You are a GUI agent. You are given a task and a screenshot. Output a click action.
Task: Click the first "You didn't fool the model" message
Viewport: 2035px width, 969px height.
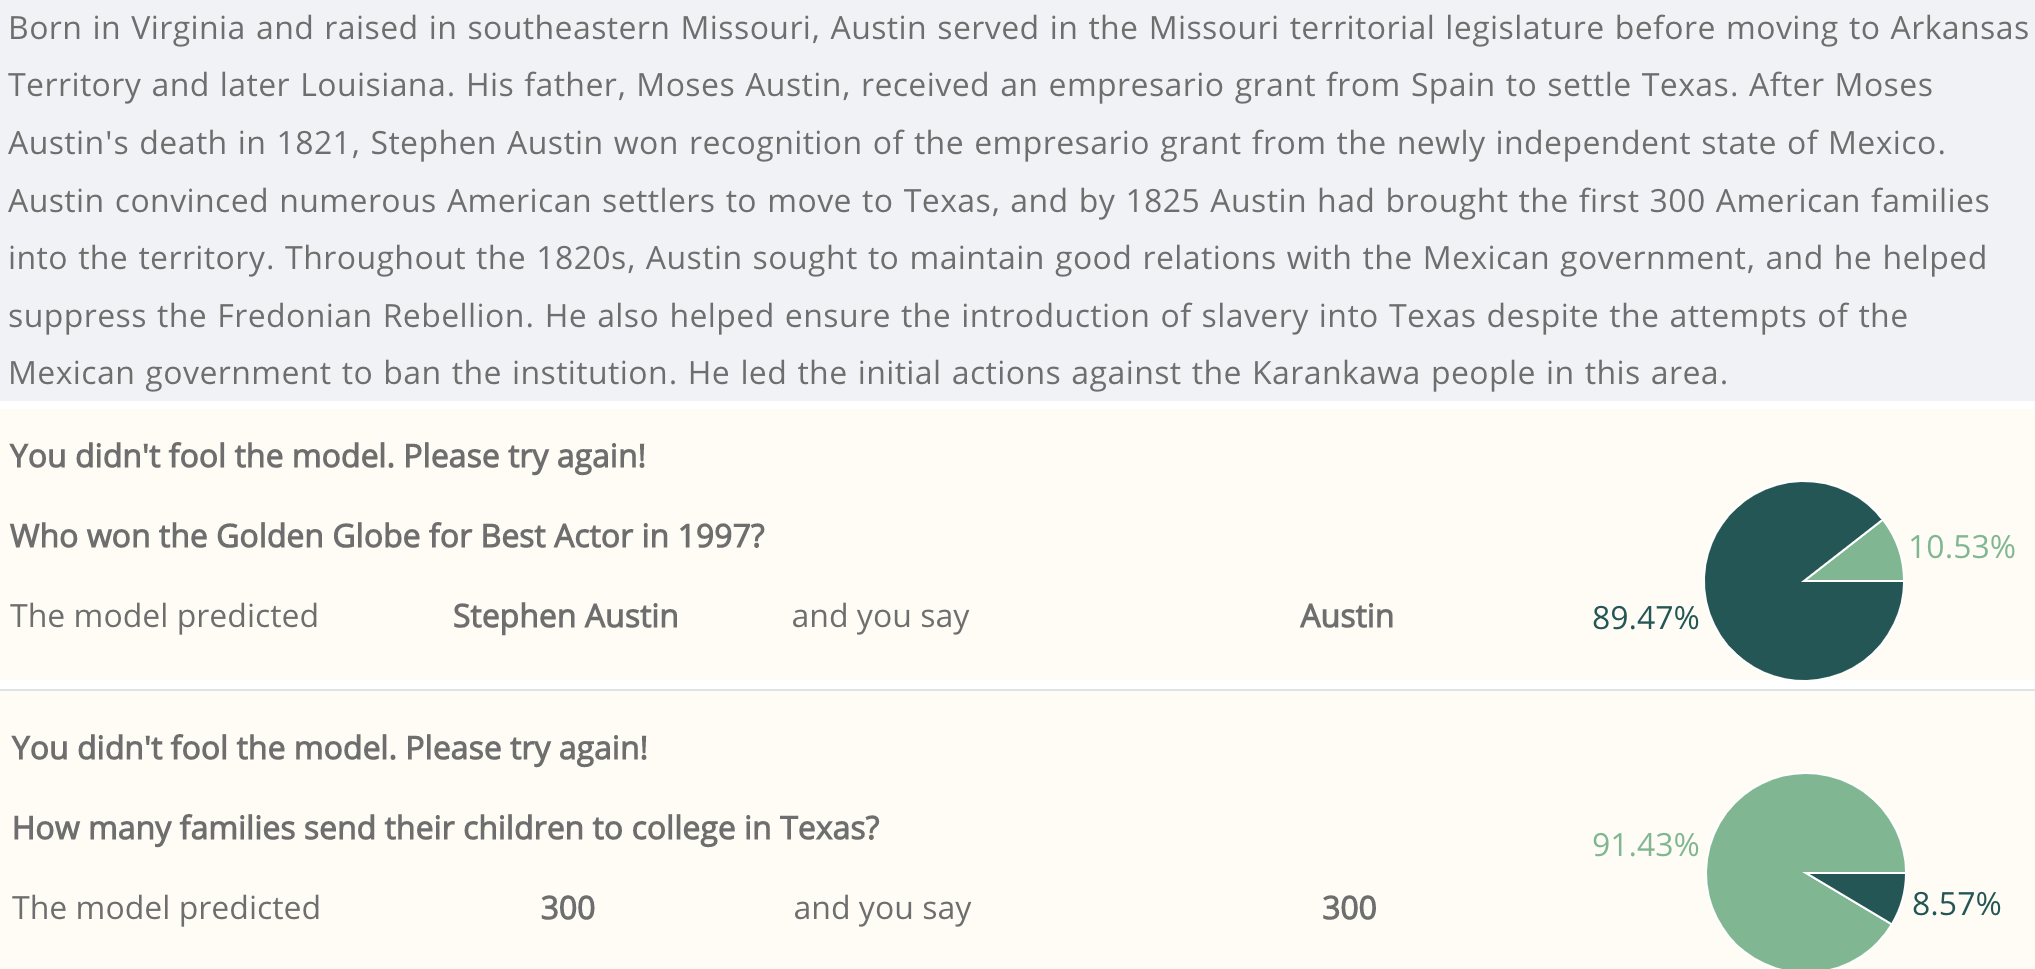(328, 456)
